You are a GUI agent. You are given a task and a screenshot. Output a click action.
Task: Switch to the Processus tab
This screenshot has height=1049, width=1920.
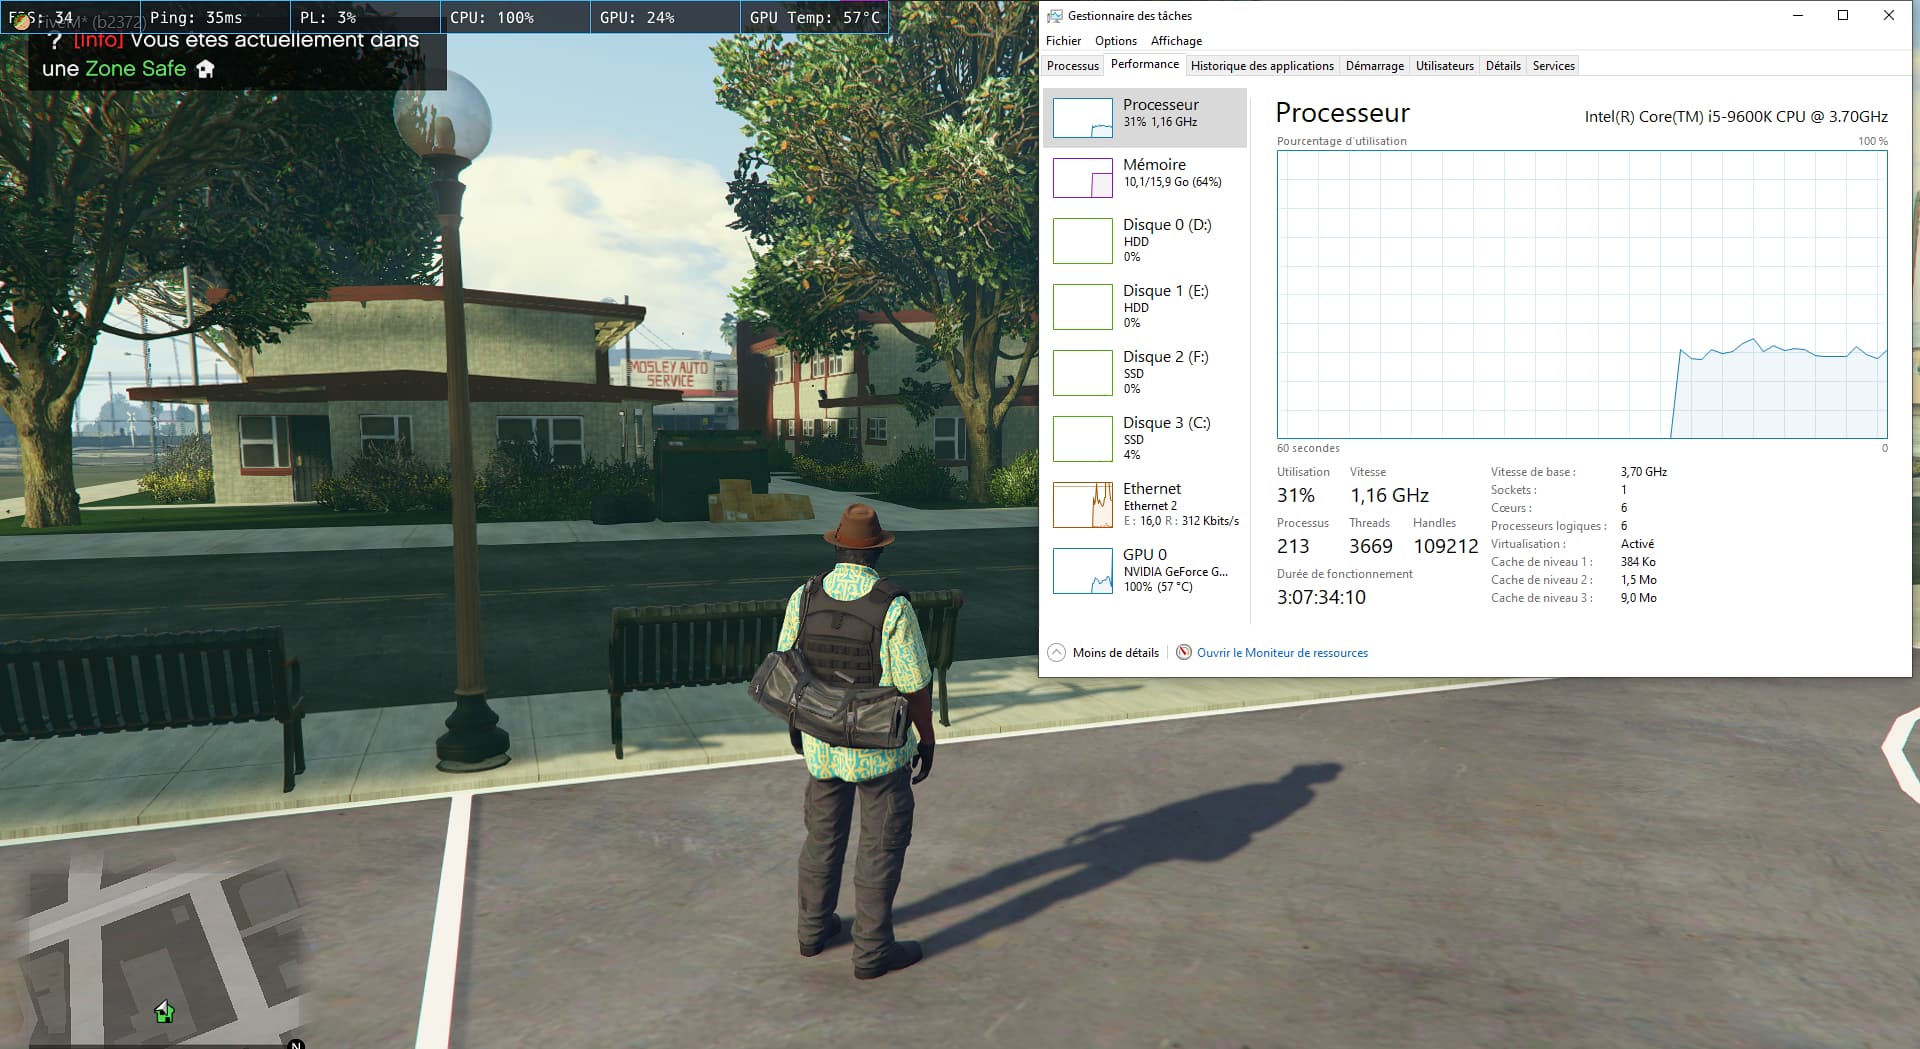coord(1072,66)
